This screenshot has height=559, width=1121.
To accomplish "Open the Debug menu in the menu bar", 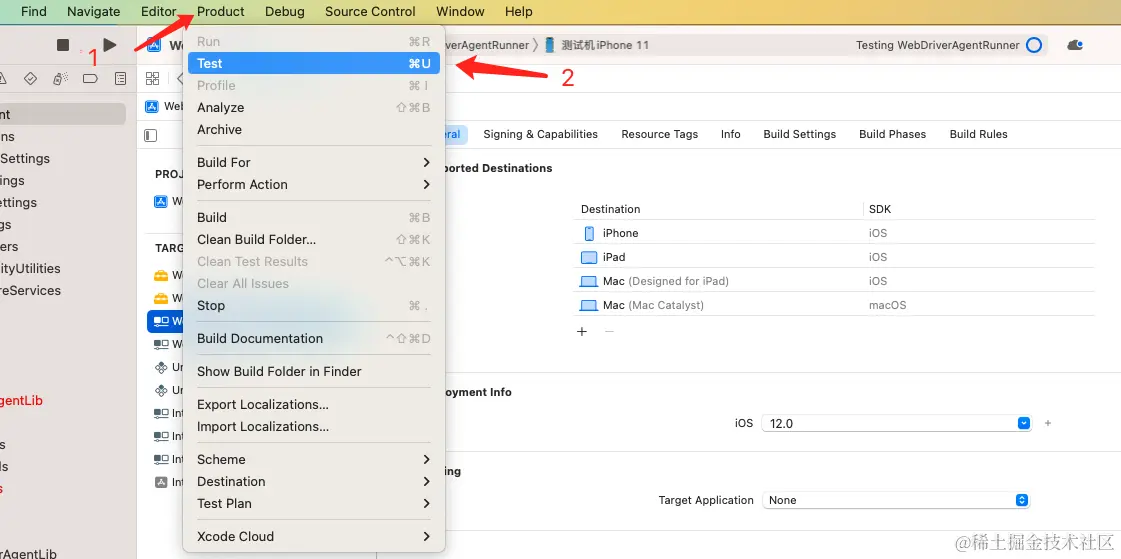I will point(285,11).
